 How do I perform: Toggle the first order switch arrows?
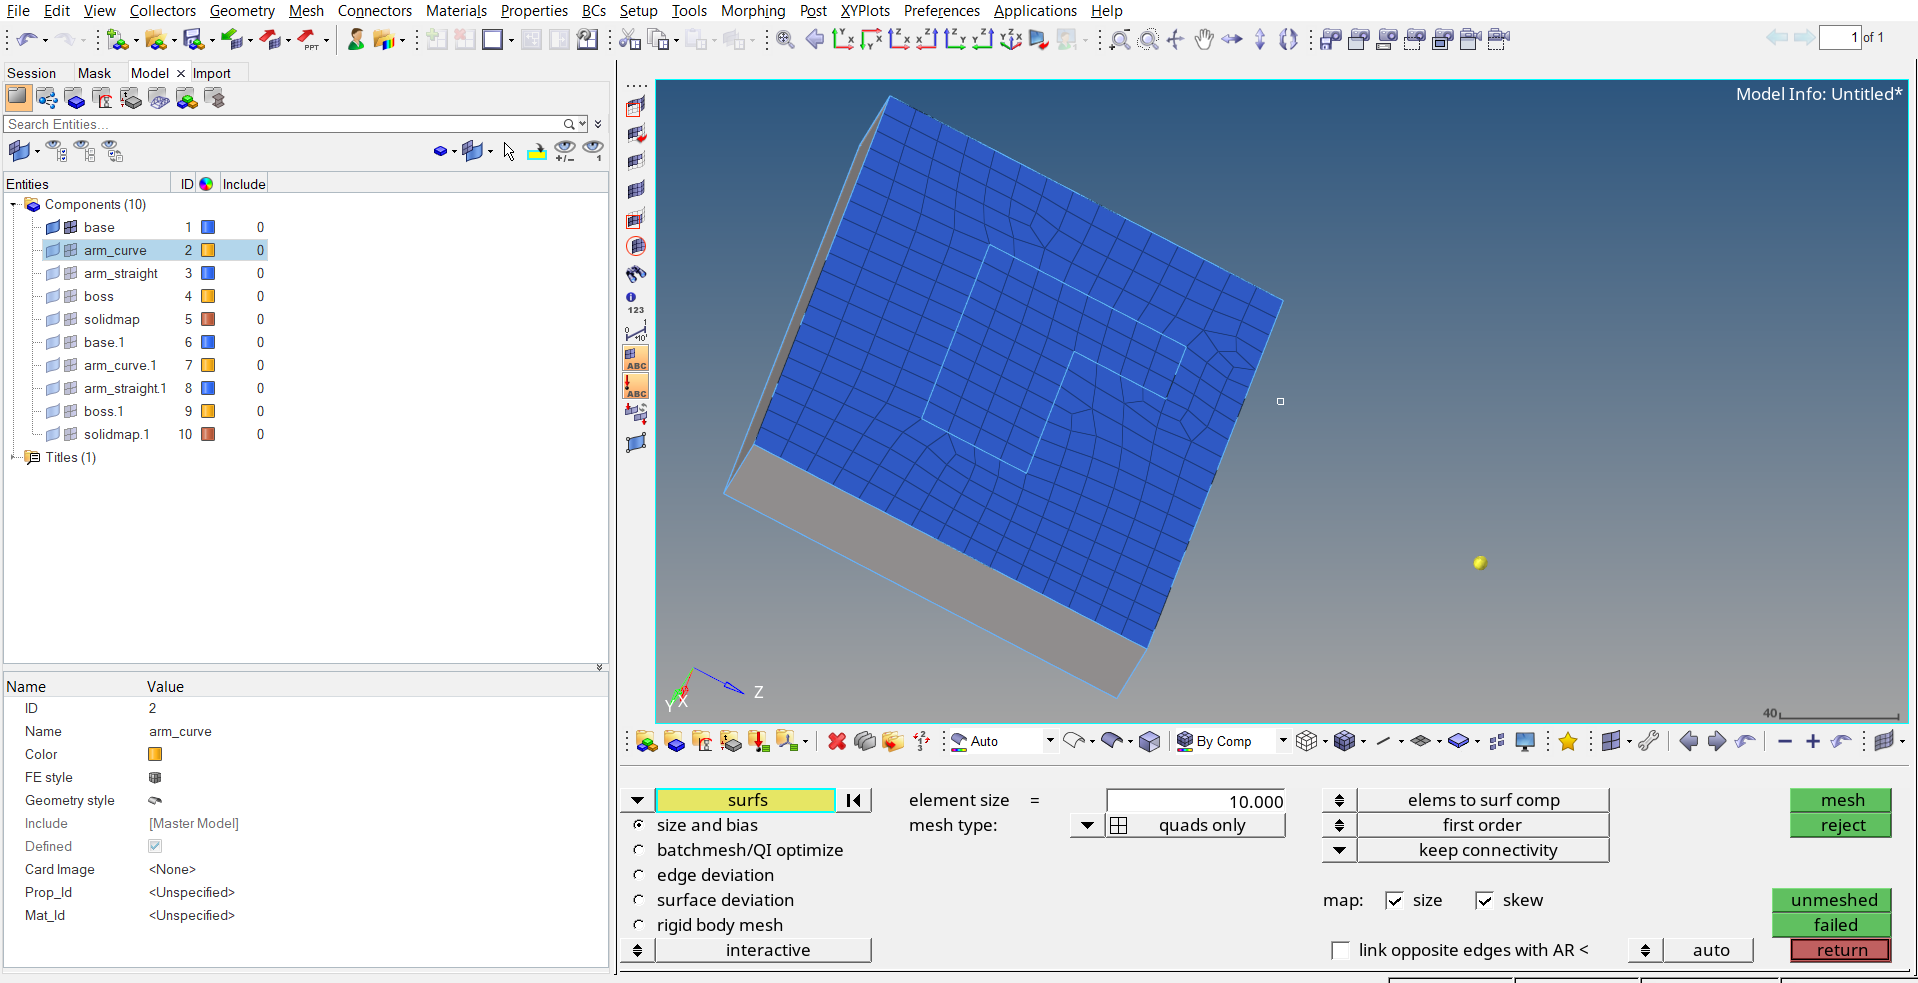1339,825
